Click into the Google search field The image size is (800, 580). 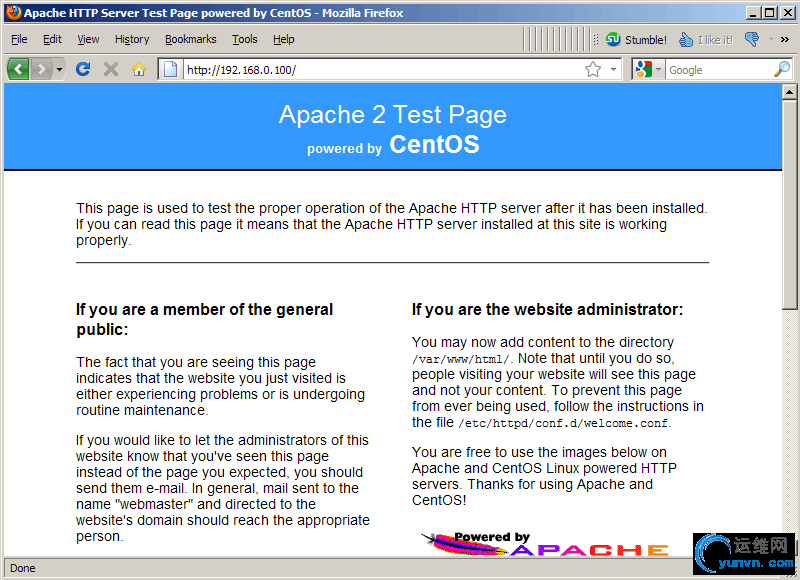click(x=719, y=69)
